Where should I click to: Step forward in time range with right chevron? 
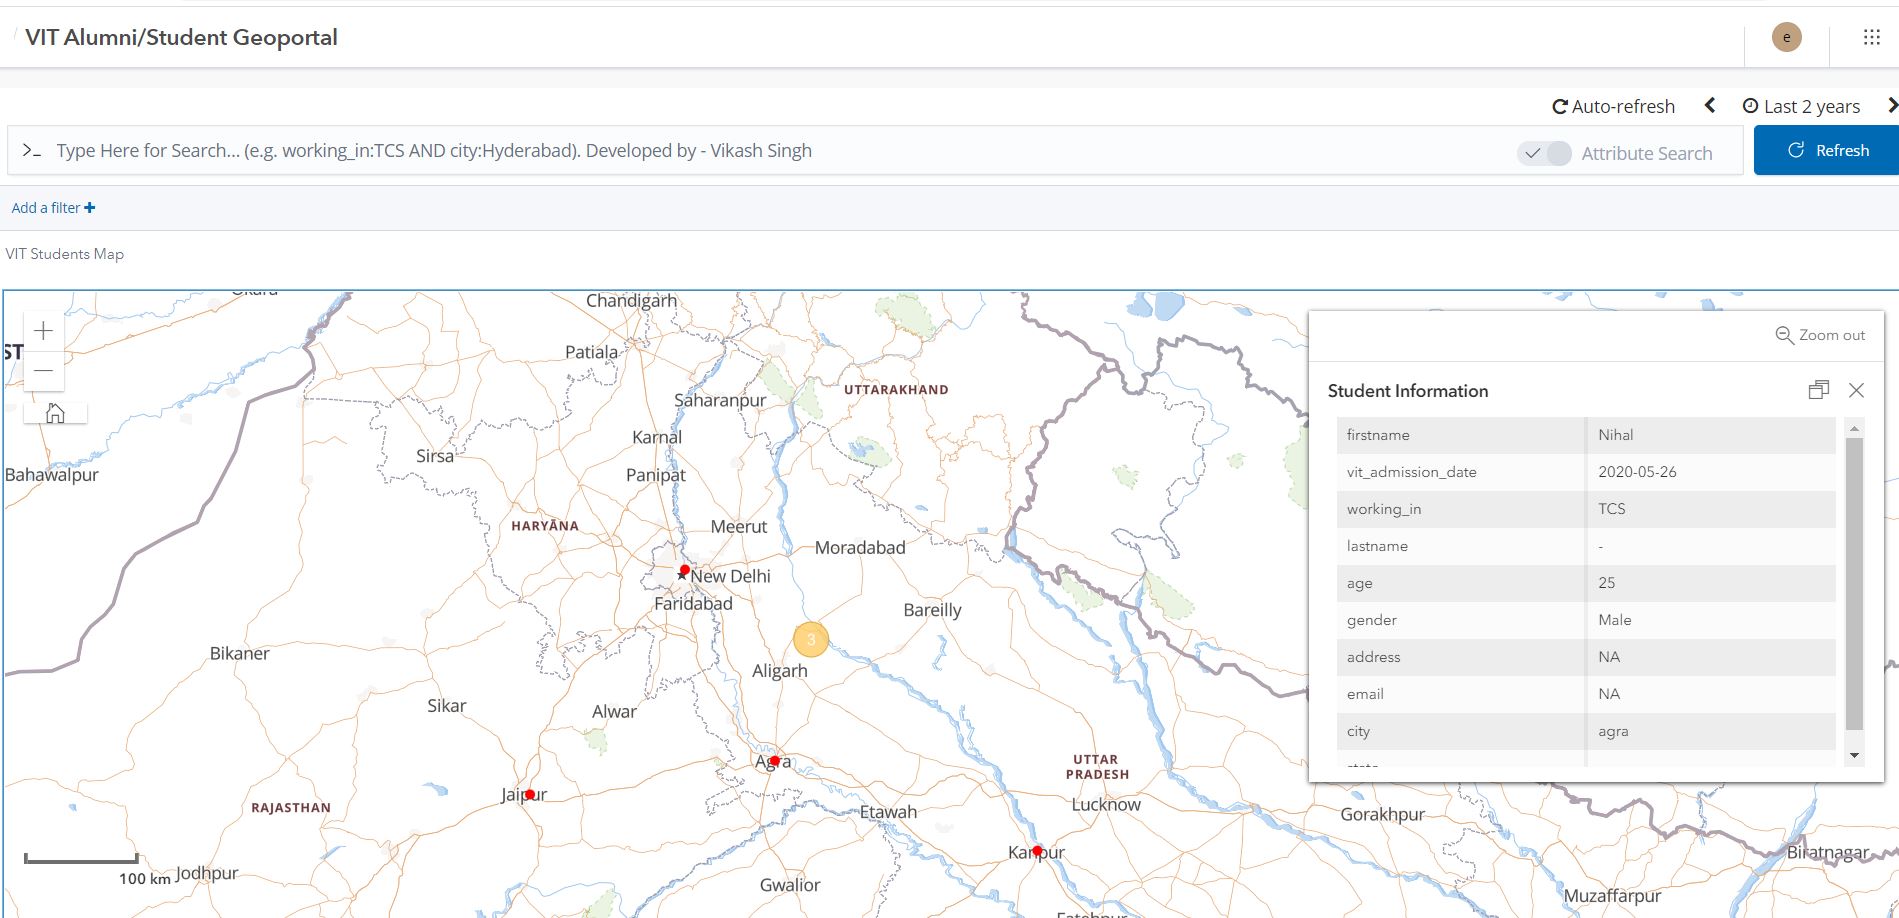pyautogui.click(x=1892, y=105)
